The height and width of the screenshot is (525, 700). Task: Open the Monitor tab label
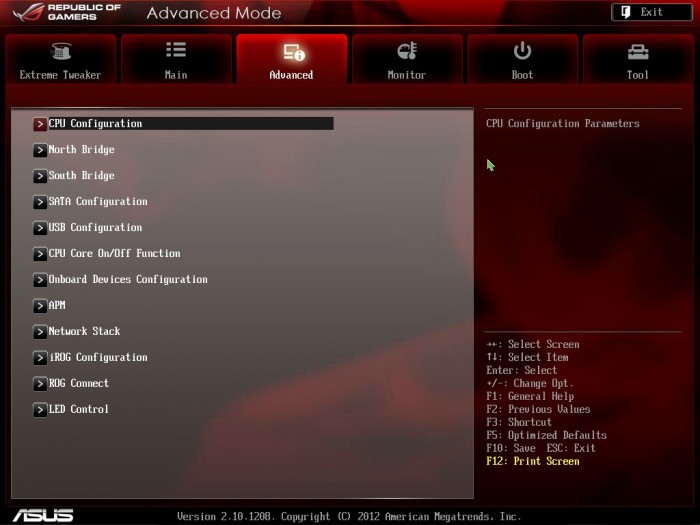point(407,75)
